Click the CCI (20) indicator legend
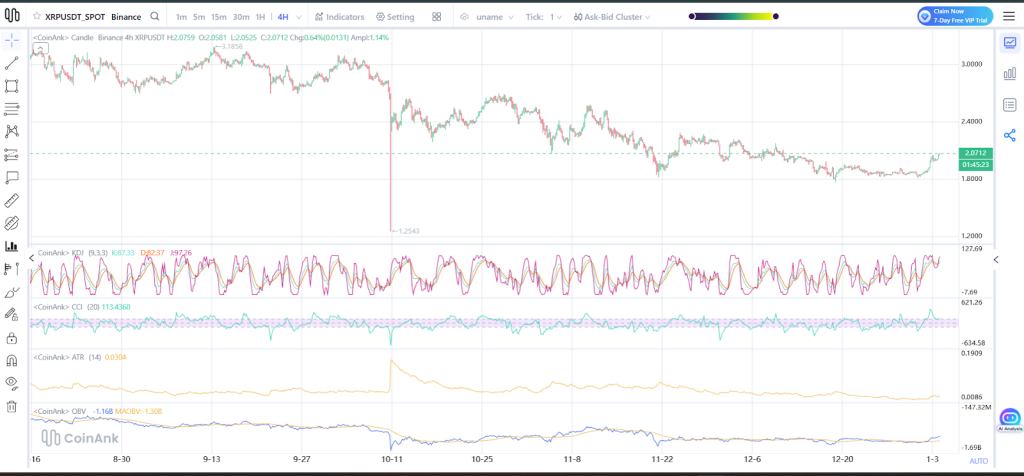This screenshot has height=476, width=1024. pyautogui.click(x=82, y=307)
